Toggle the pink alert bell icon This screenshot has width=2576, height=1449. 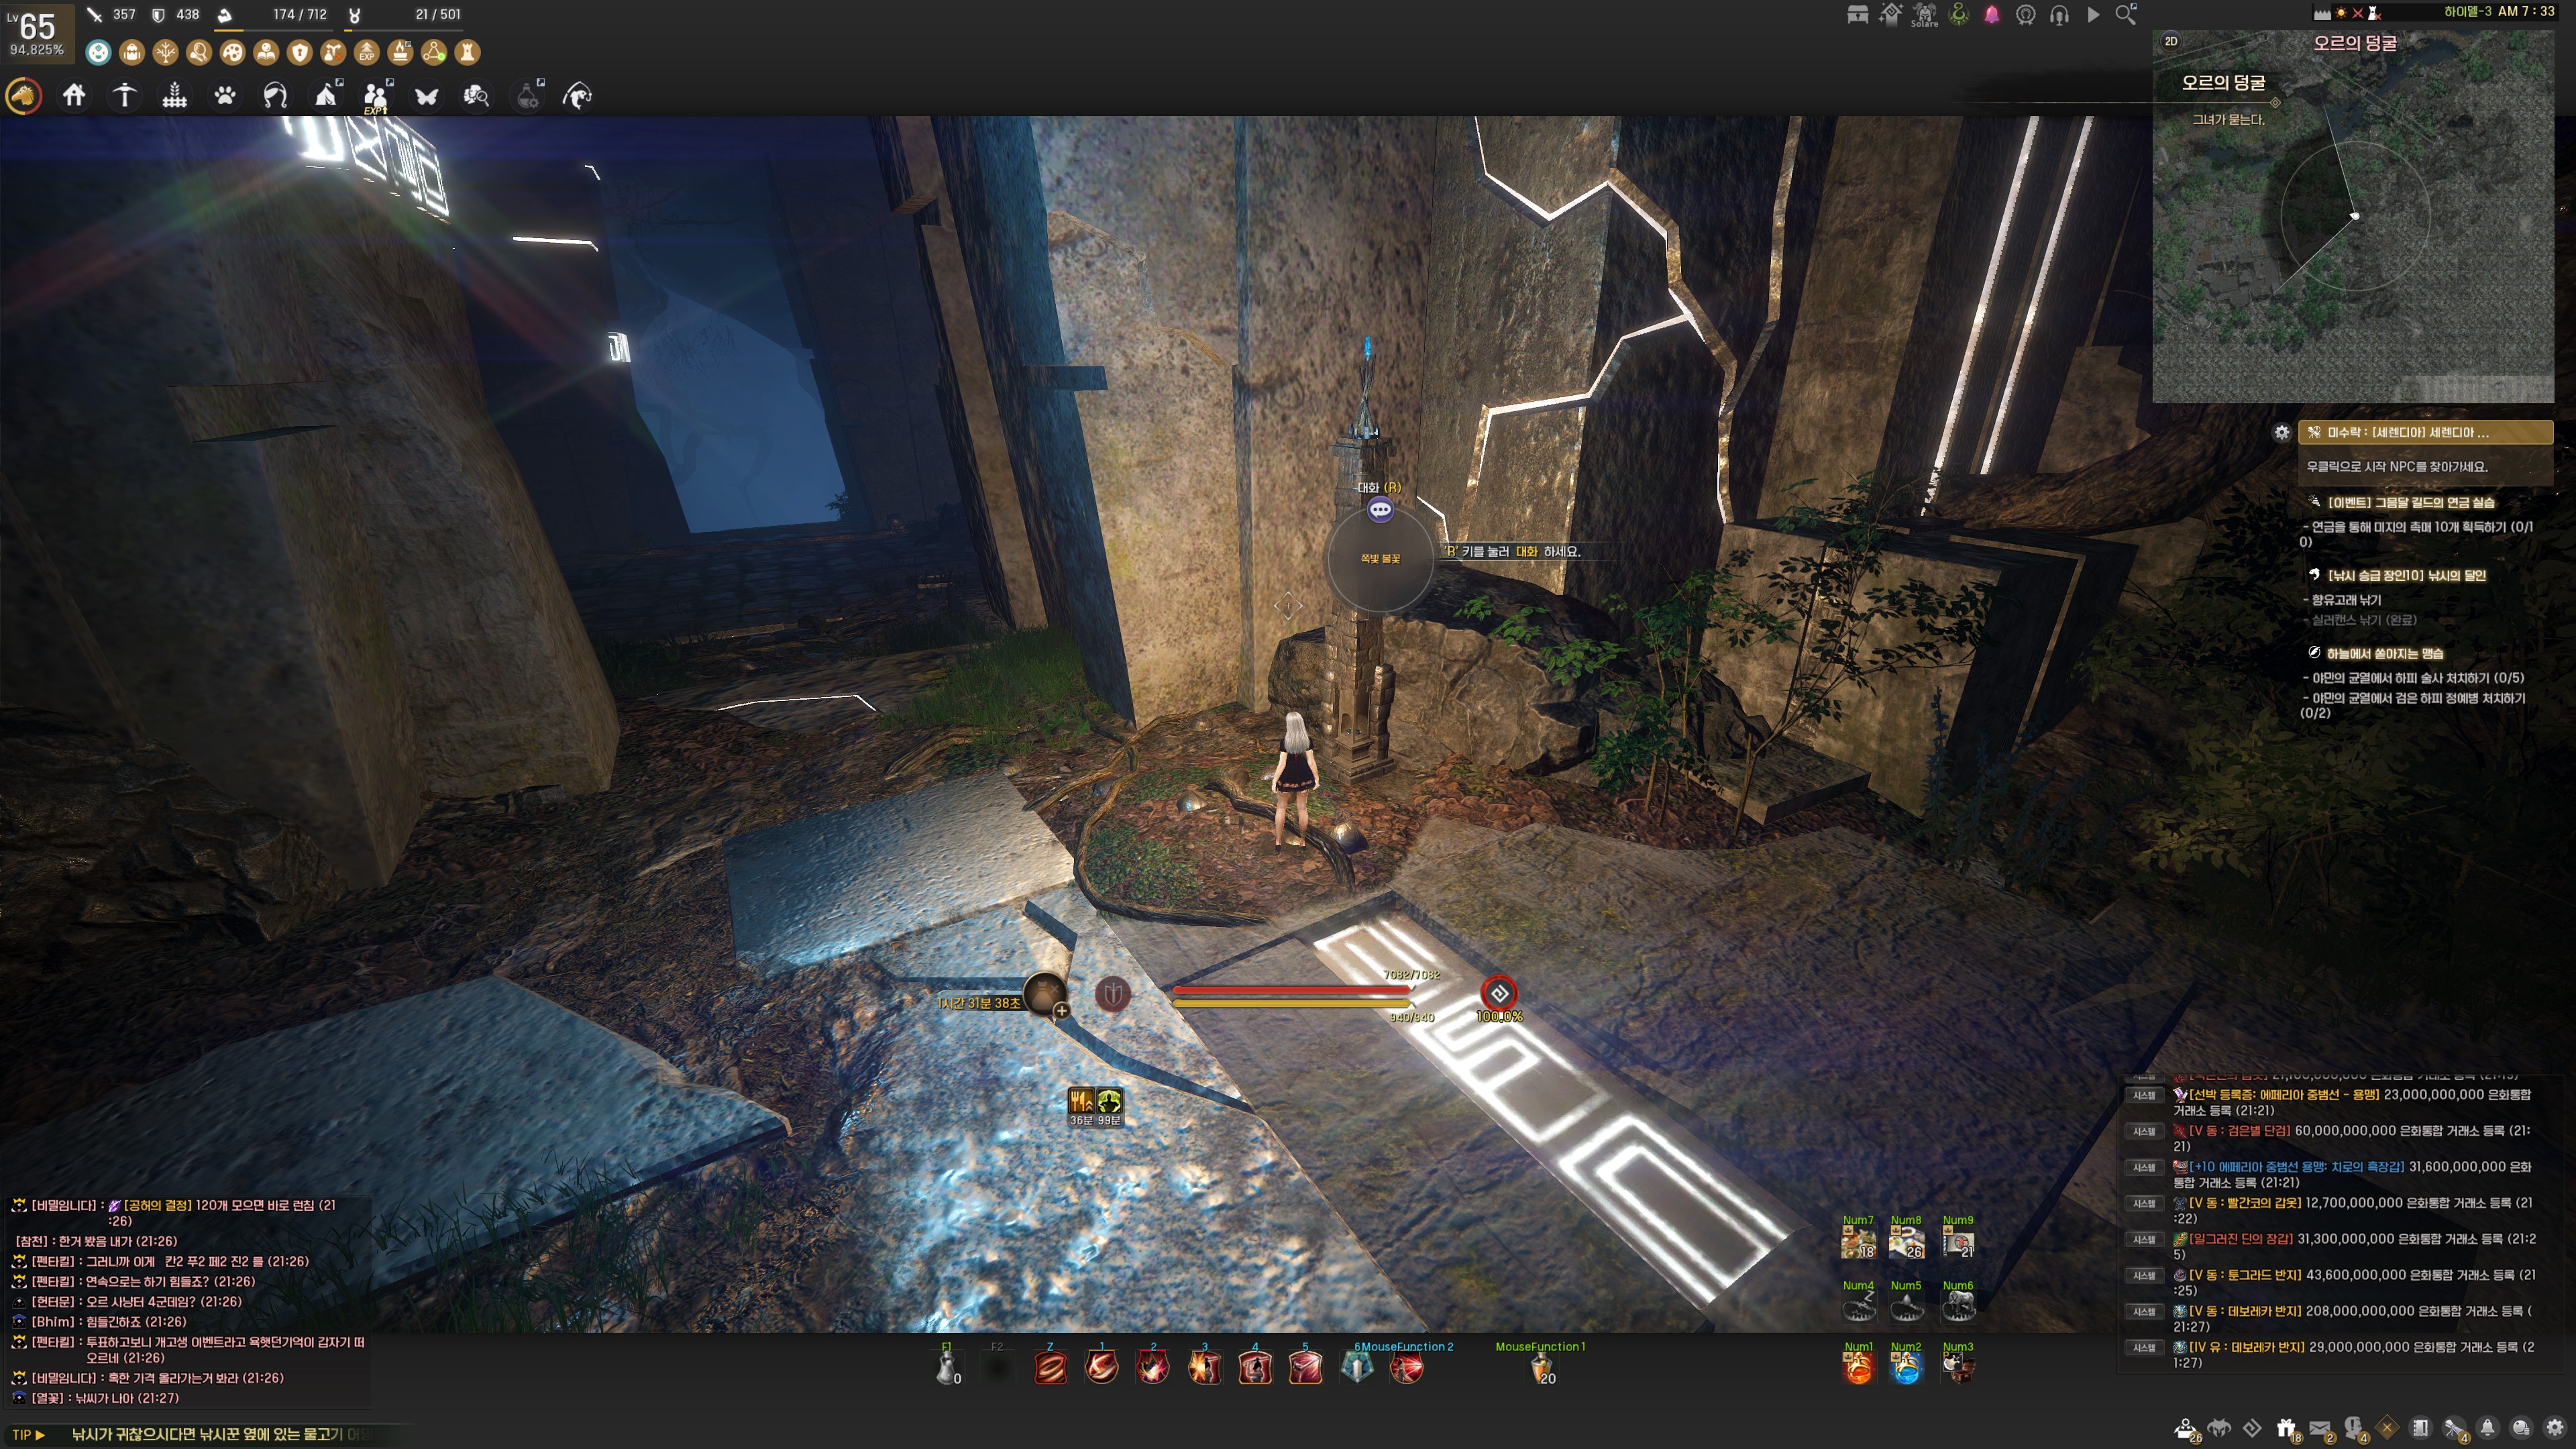(x=1992, y=15)
